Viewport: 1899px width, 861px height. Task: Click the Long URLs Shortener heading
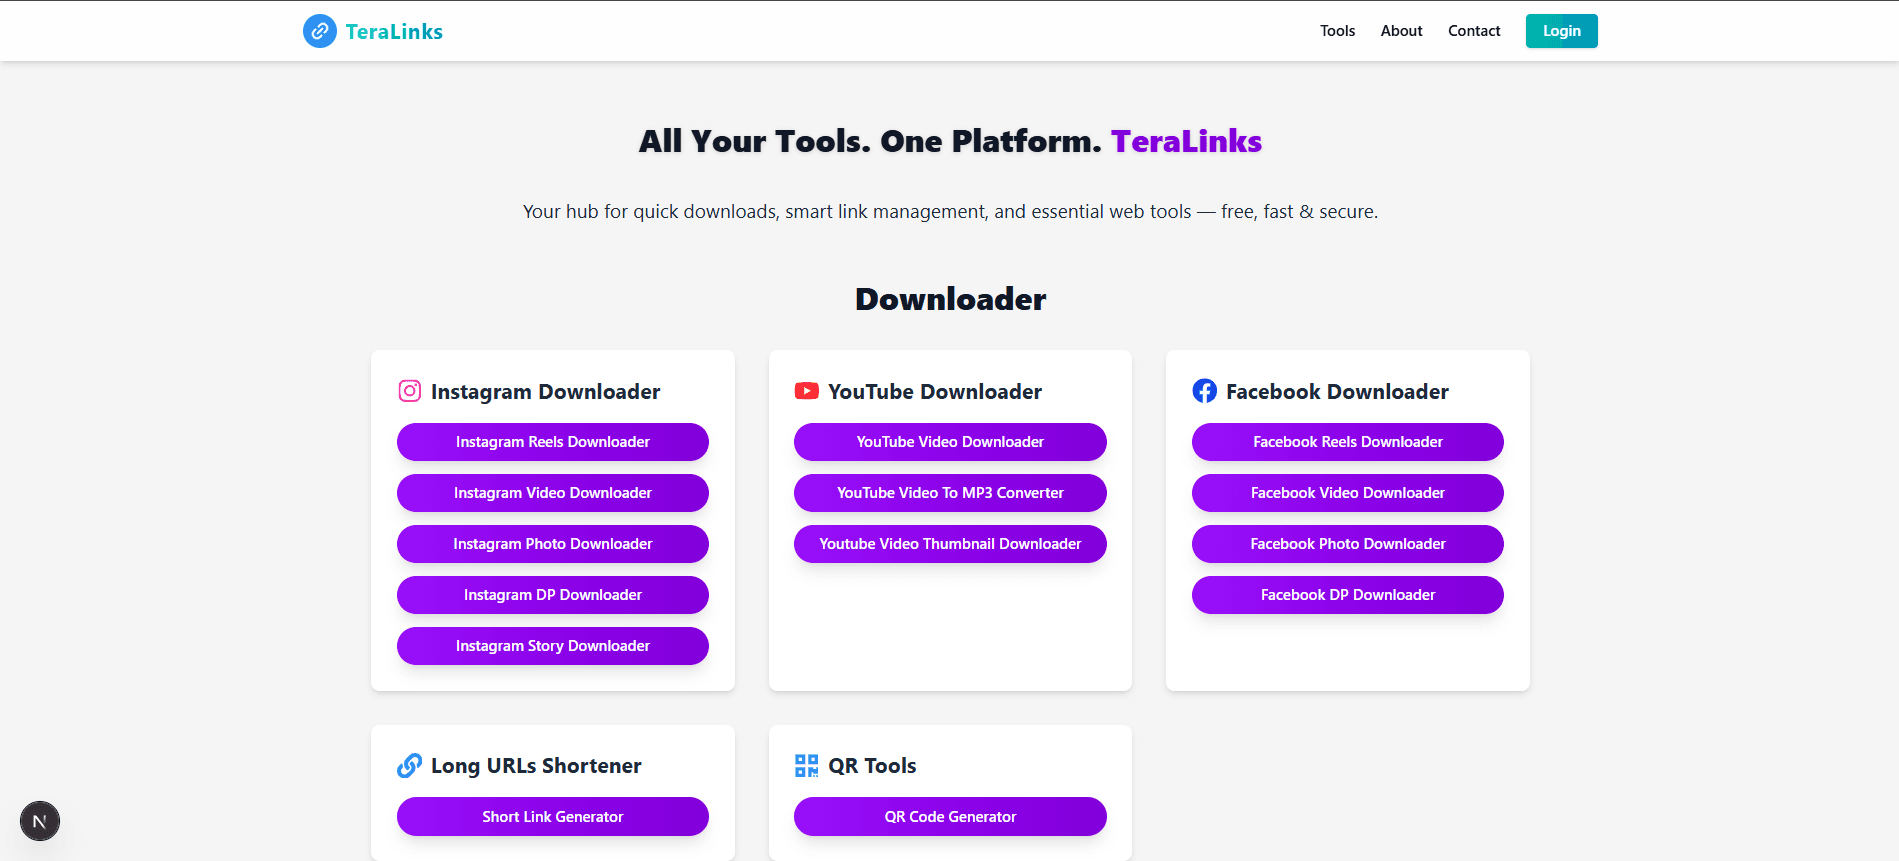tap(536, 766)
